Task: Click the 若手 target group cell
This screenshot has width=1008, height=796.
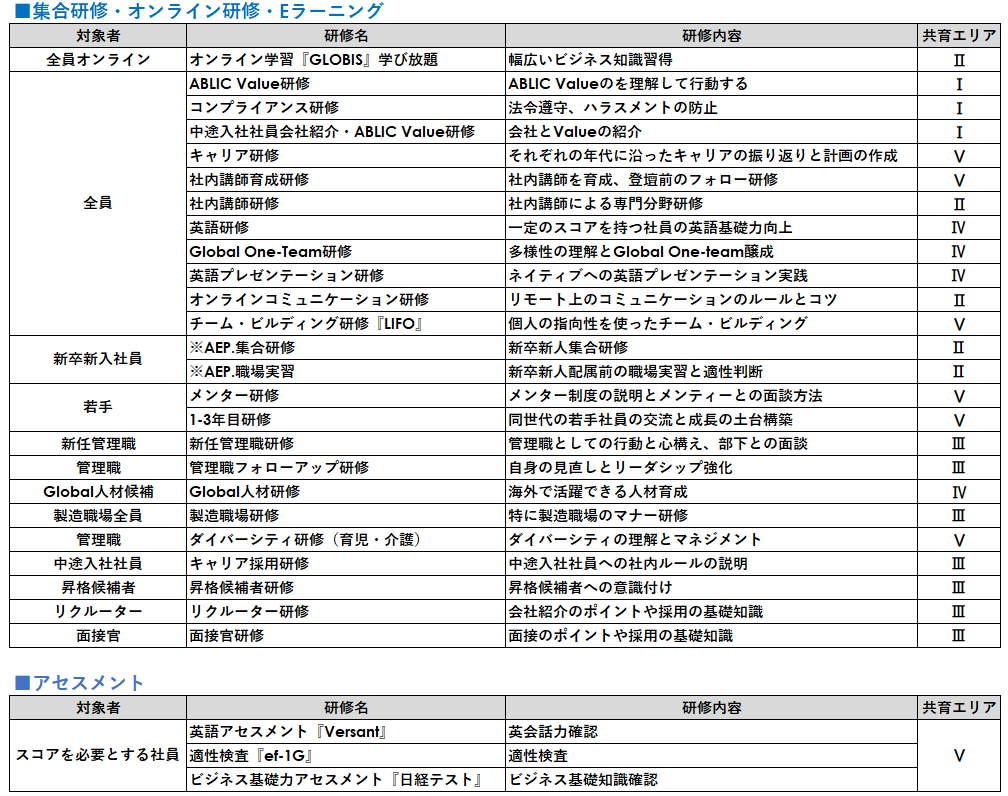Action: [98, 408]
